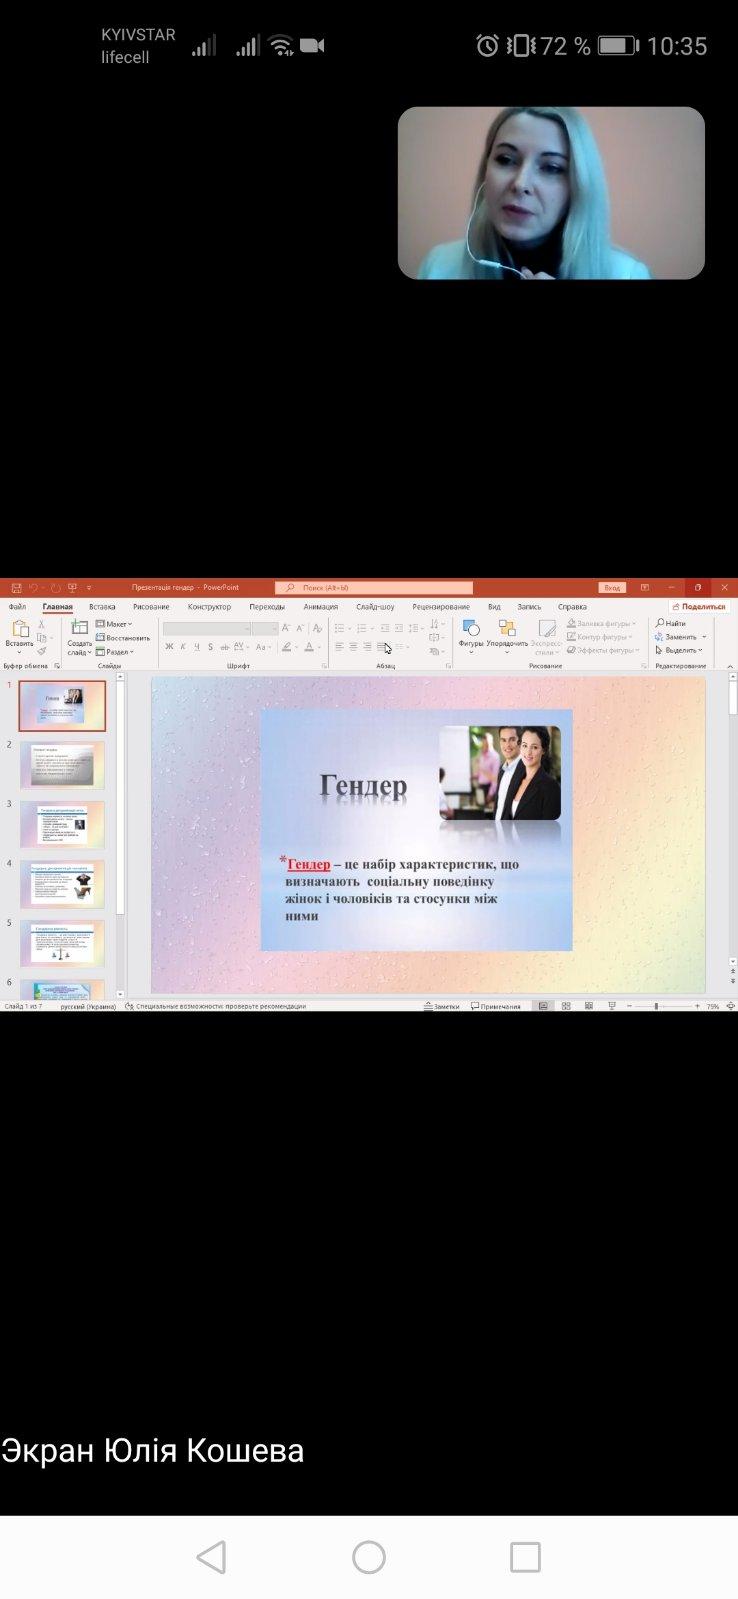
Task: Toggle Заметки notes pane in status bar
Action: 441,1006
